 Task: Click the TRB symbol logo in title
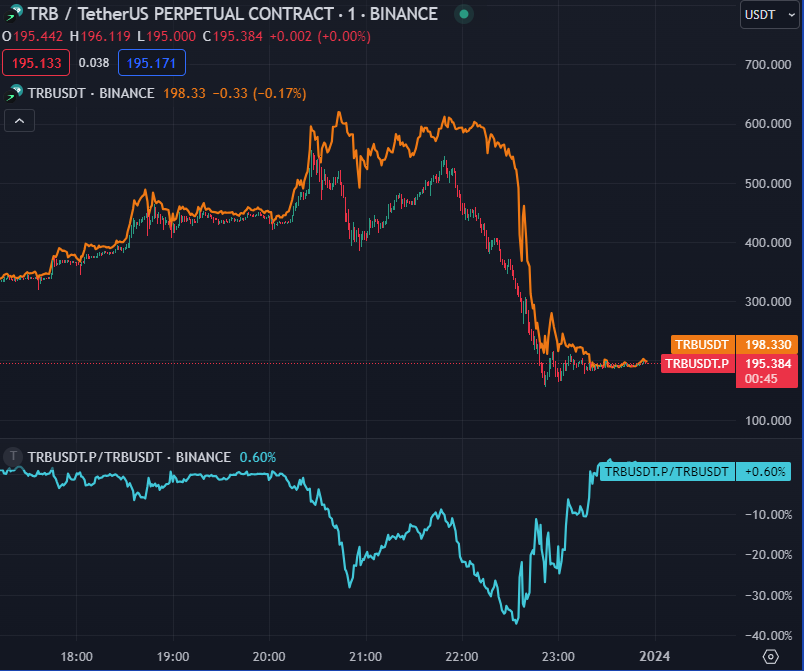[13, 14]
